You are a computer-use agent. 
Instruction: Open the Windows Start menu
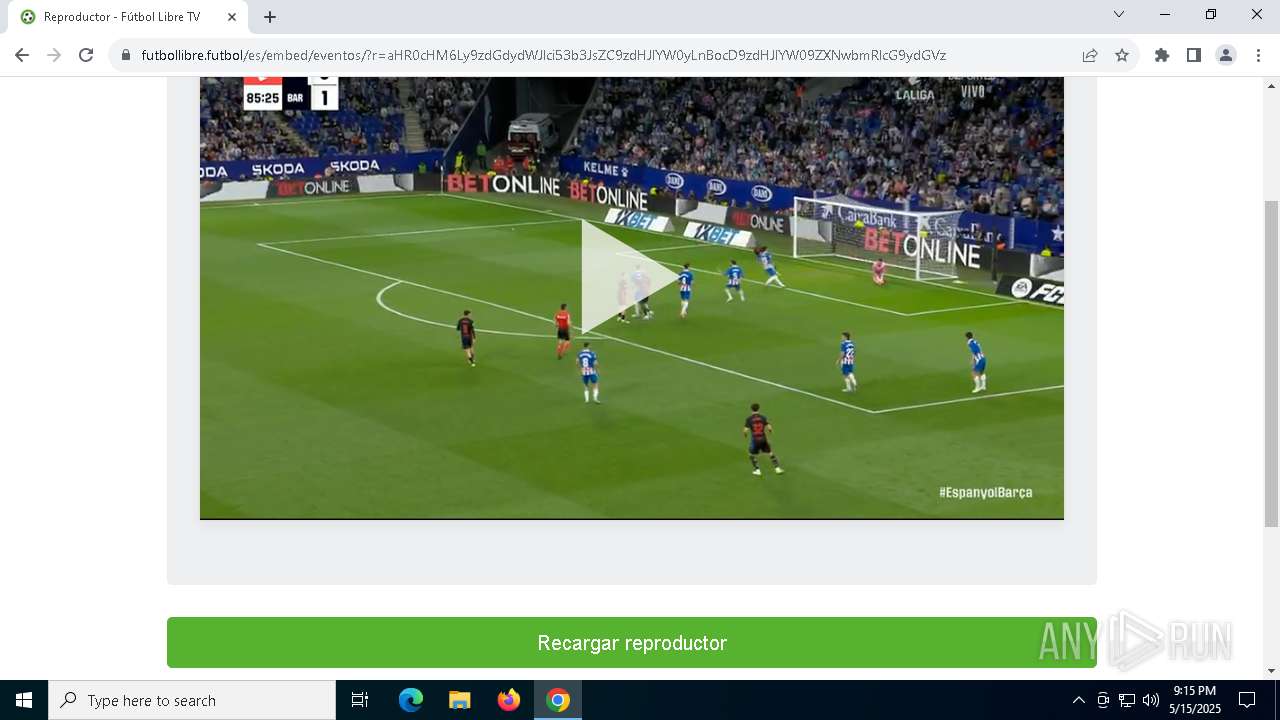[24, 700]
